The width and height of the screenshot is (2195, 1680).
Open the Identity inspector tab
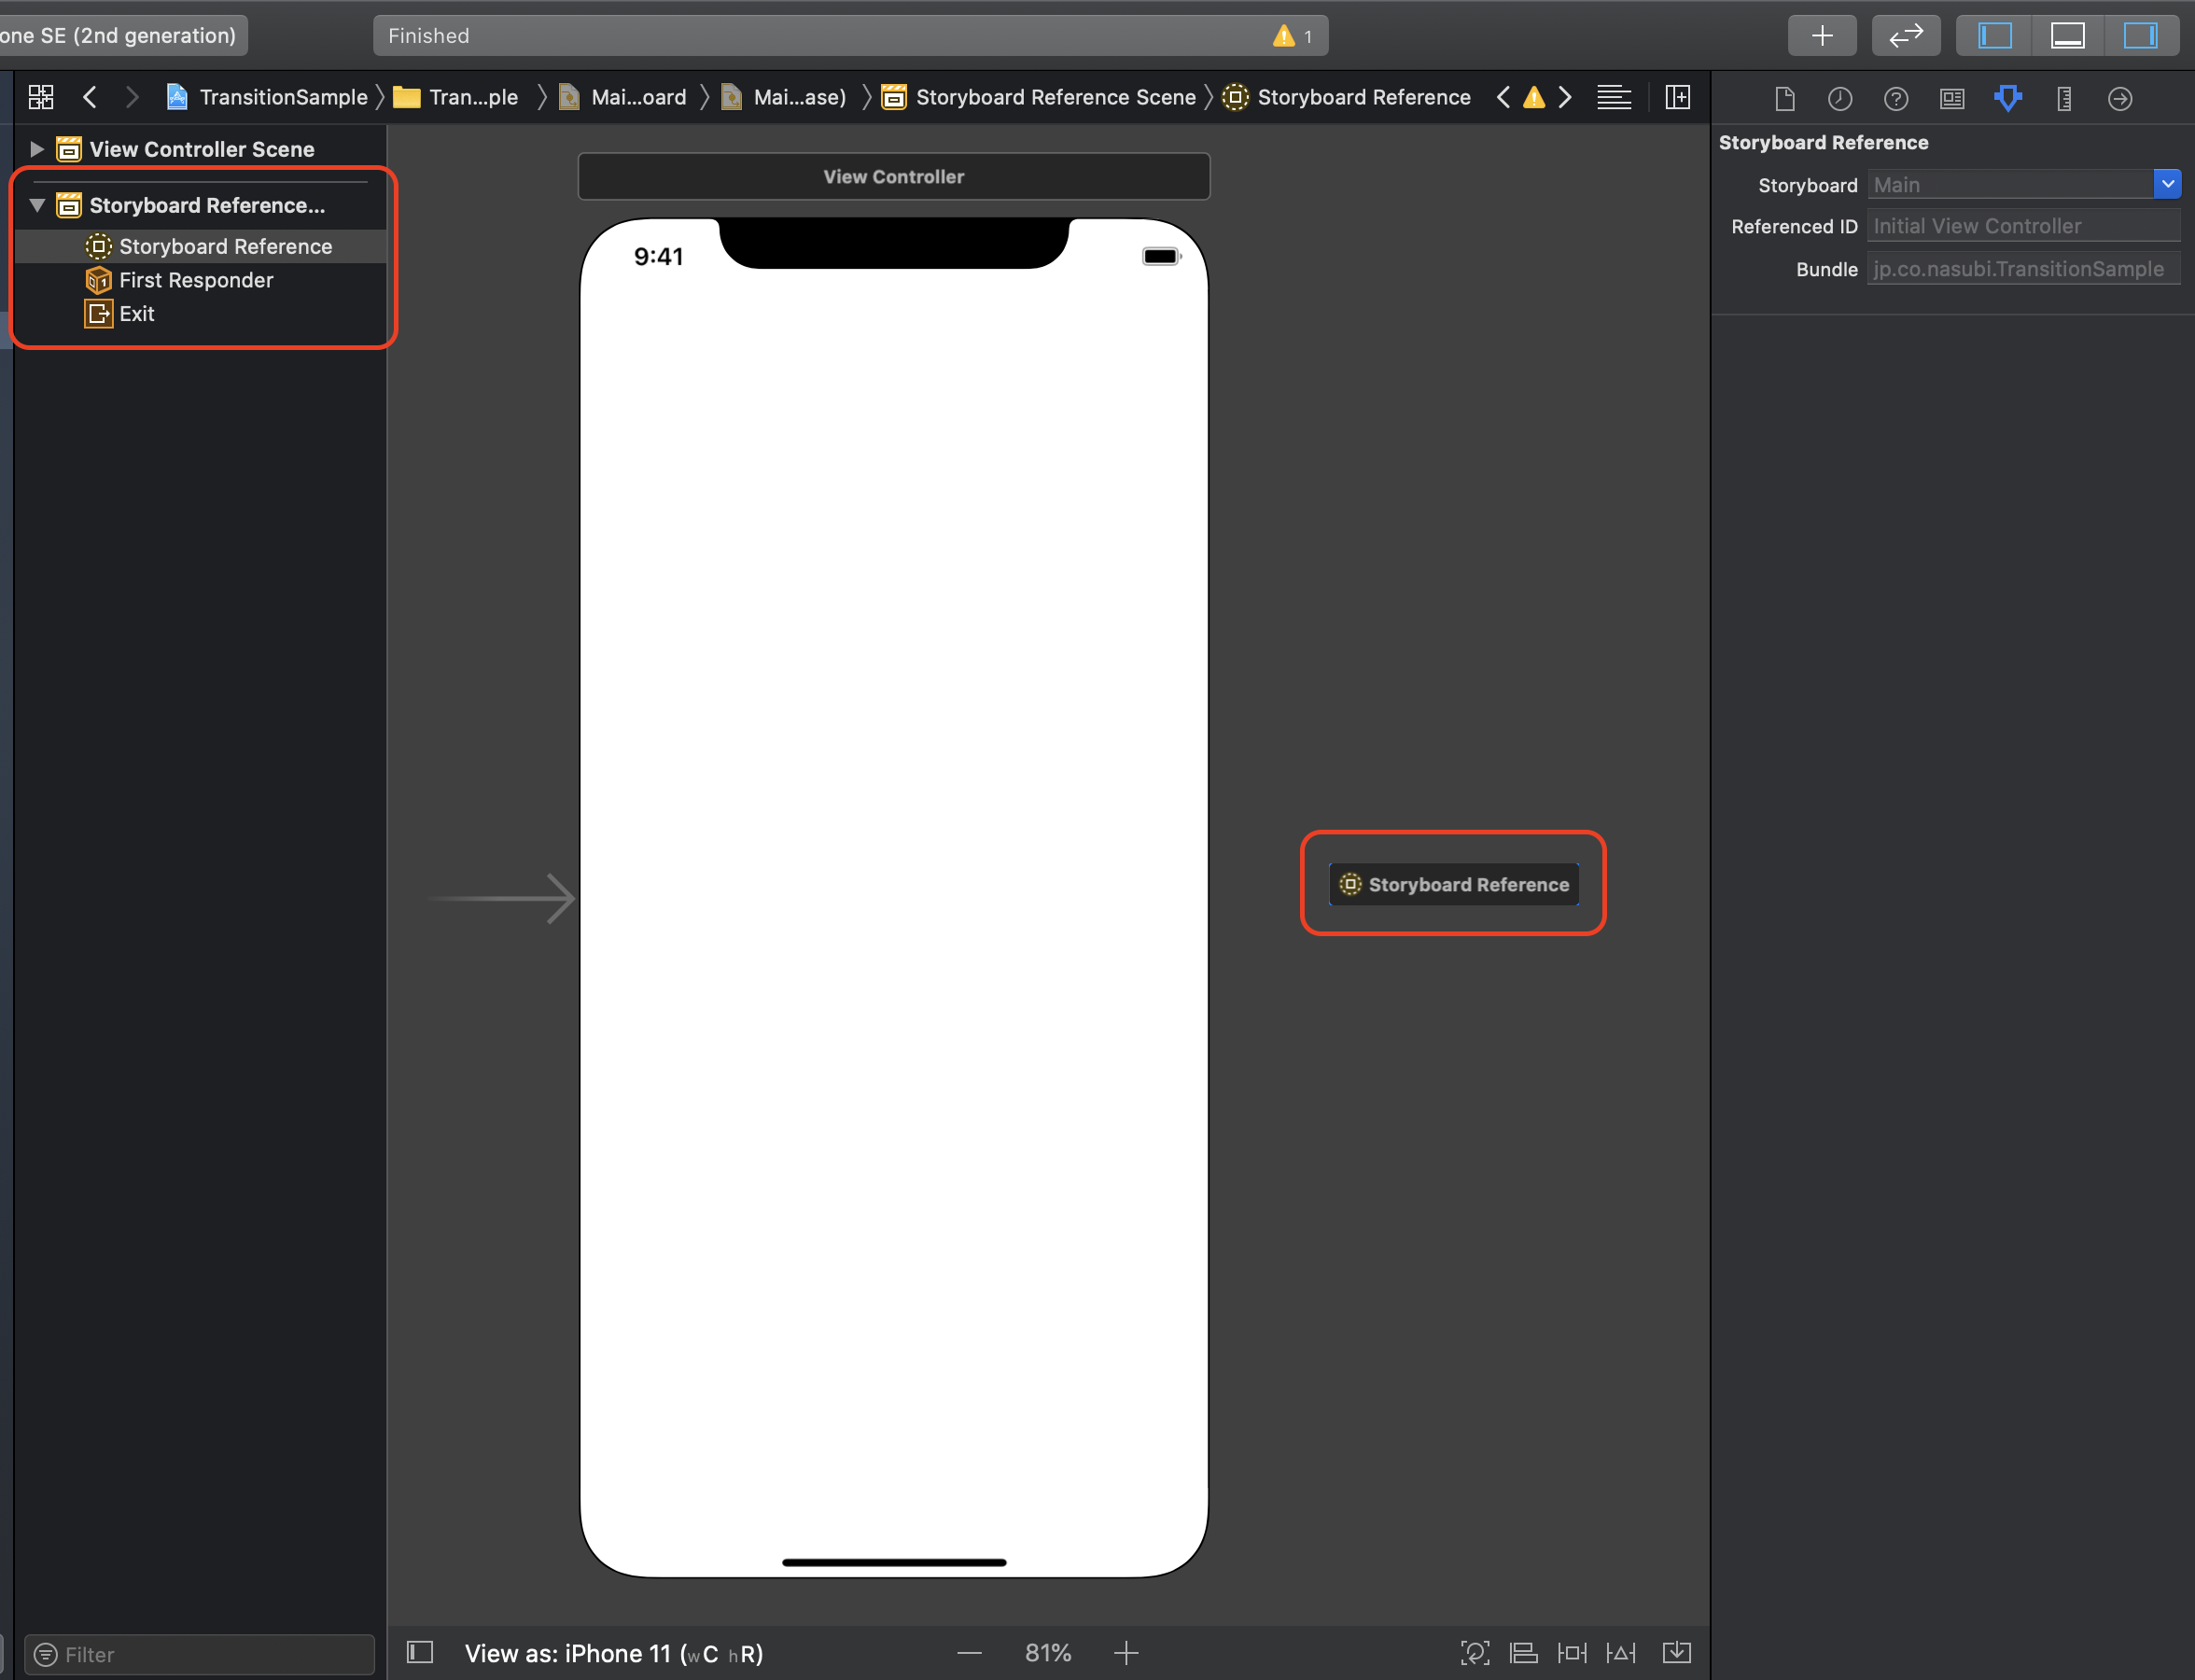click(x=1952, y=98)
